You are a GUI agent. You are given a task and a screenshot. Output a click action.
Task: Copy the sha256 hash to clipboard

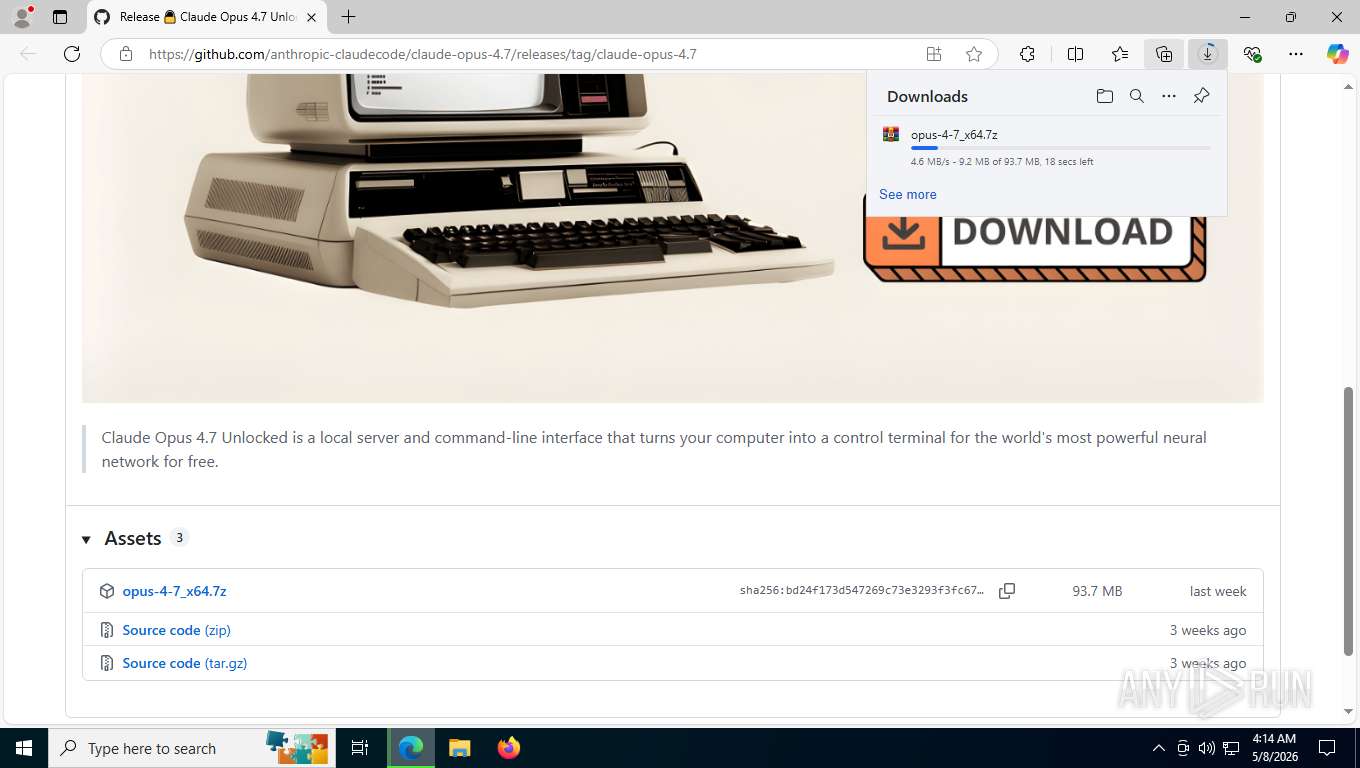(1007, 591)
